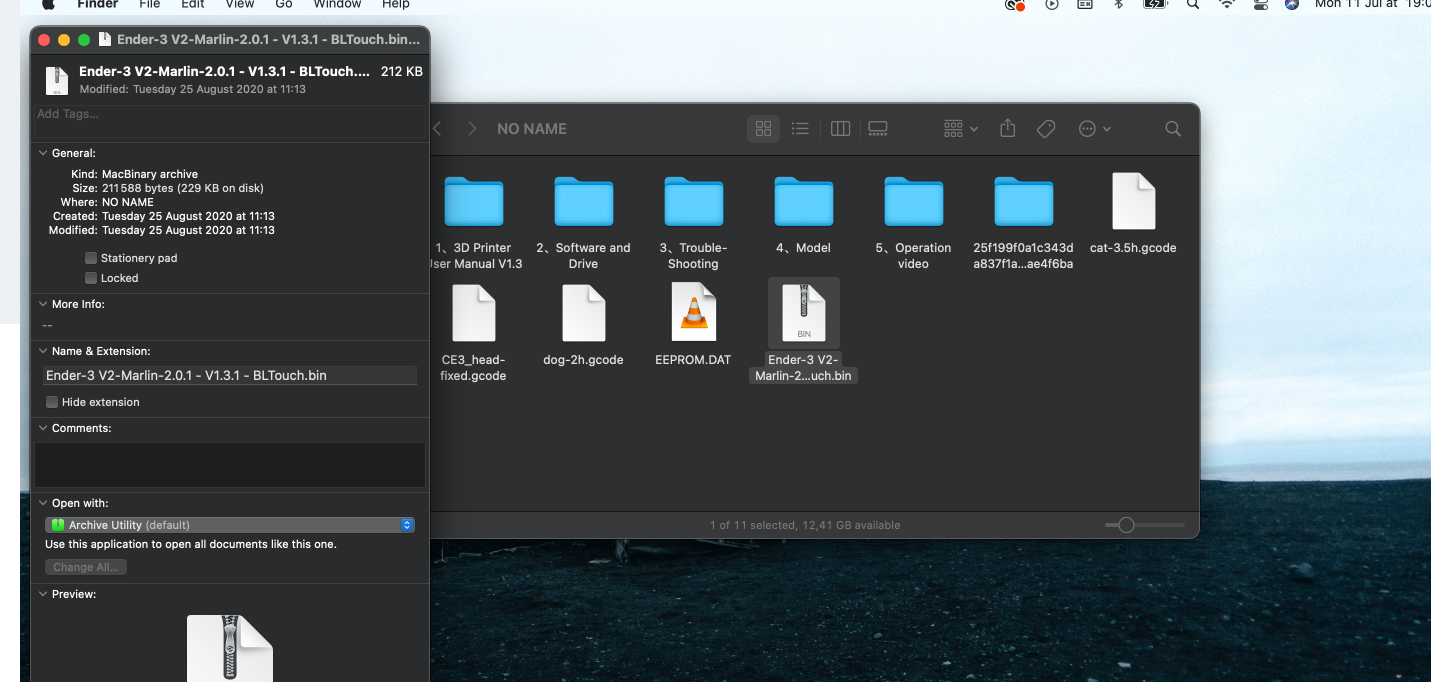Open the Window menu
Viewport: 1431px width, 682px height.
(x=337, y=5)
